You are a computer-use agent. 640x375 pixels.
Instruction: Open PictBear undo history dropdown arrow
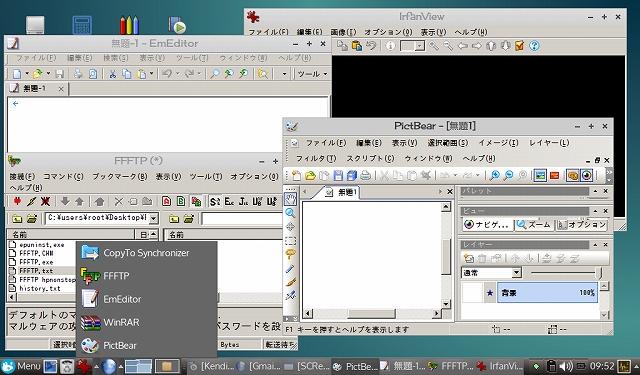click(455, 175)
